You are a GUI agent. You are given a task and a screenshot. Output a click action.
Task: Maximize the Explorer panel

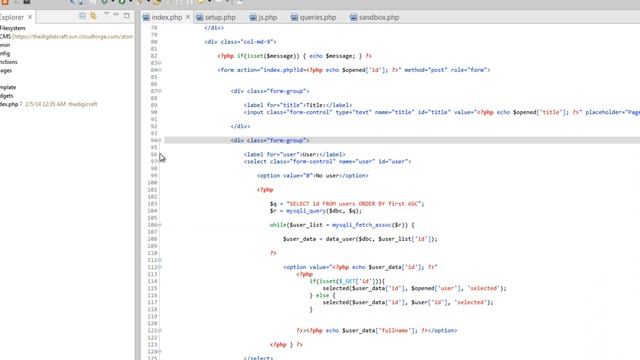point(127,16)
